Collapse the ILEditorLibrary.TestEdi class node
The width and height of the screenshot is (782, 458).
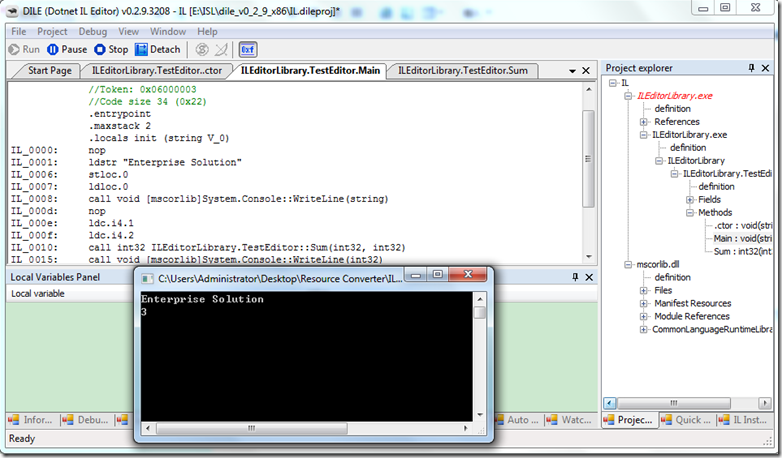[674, 174]
